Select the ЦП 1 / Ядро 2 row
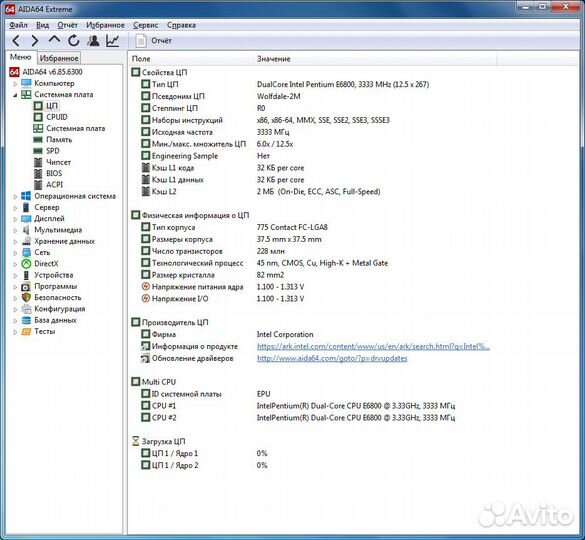The width and height of the screenshot is (585, 540). pos(204,465)
